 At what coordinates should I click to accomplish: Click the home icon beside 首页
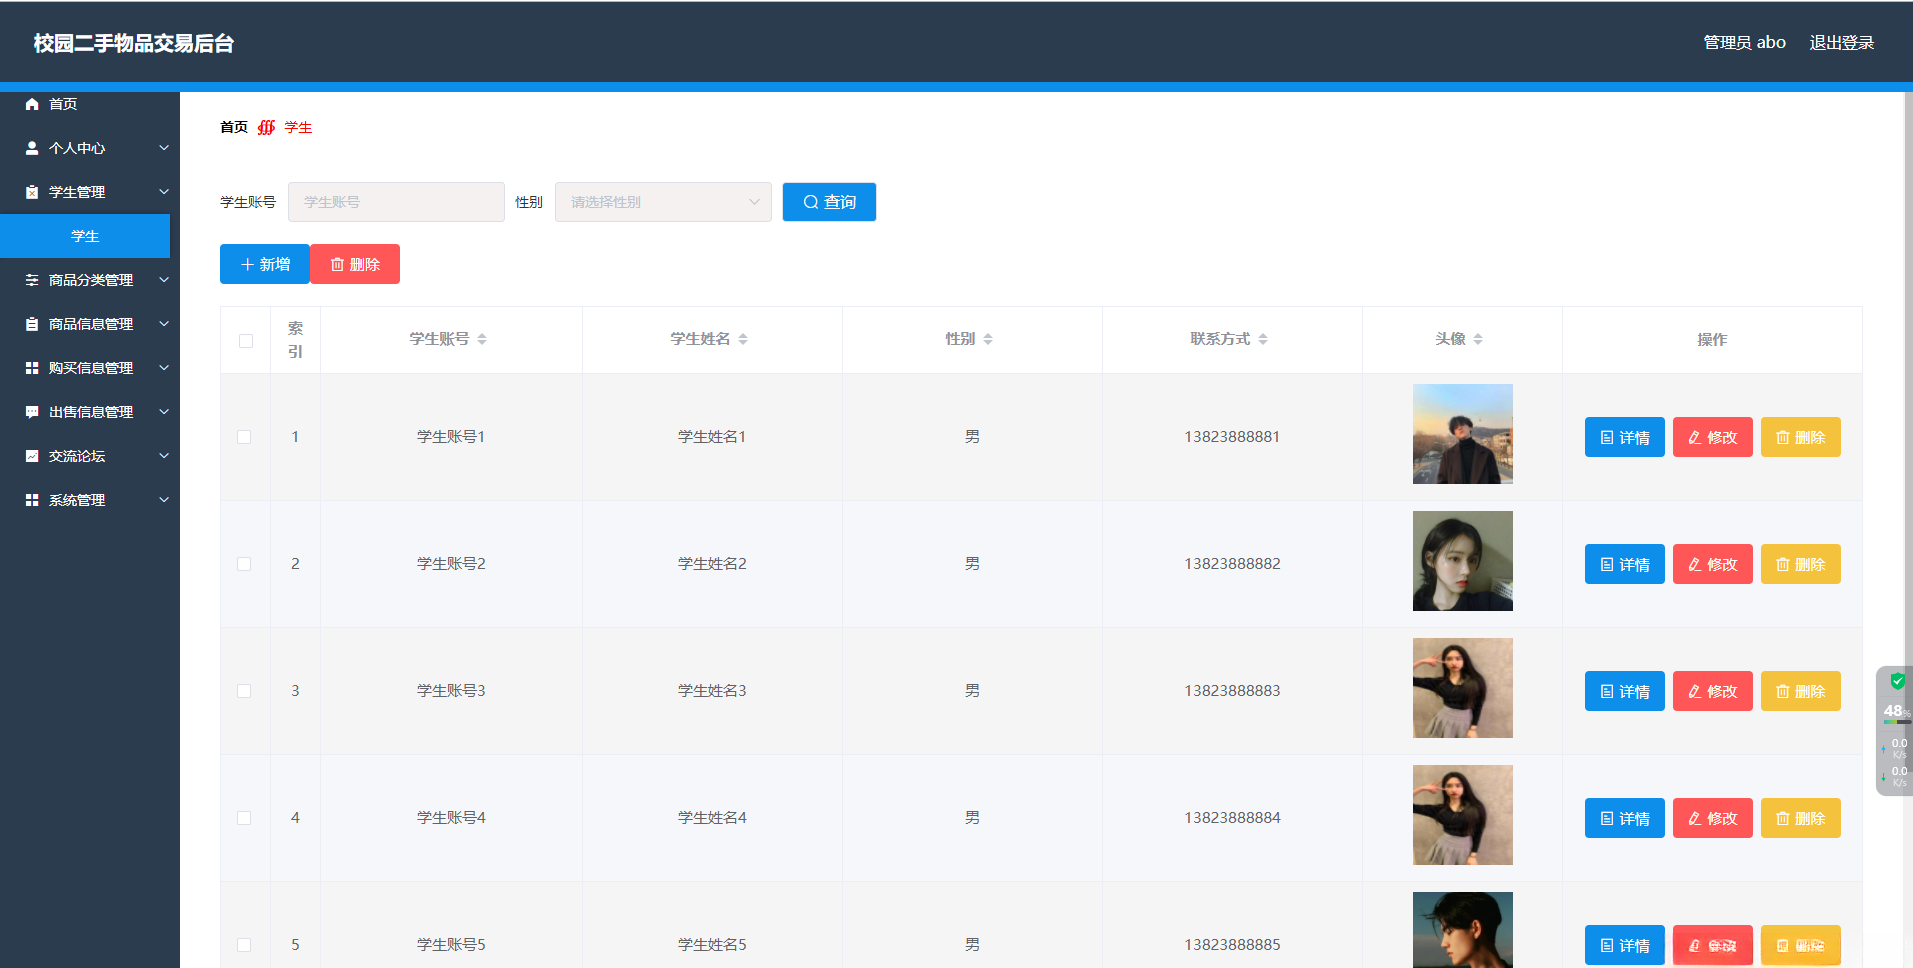click(x=31, y=103)
